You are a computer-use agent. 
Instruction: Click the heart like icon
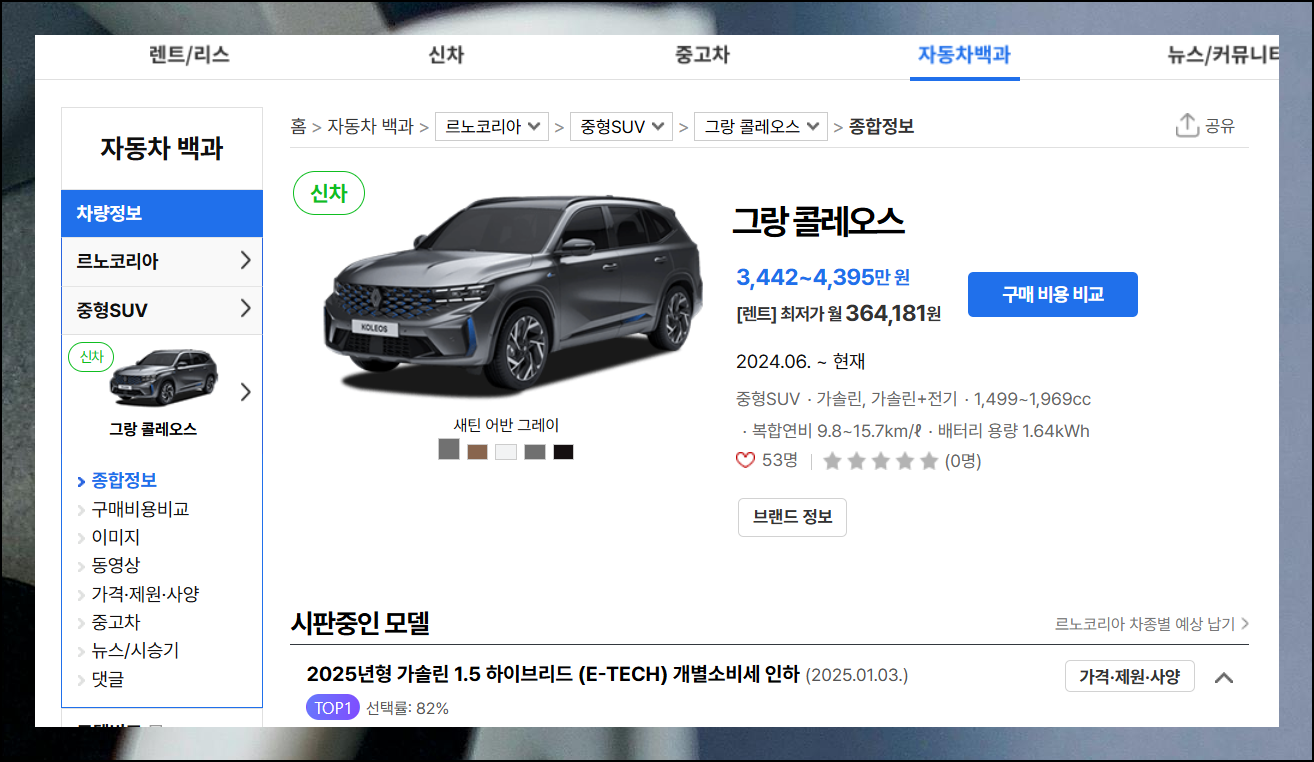click(x=745, y=460)
